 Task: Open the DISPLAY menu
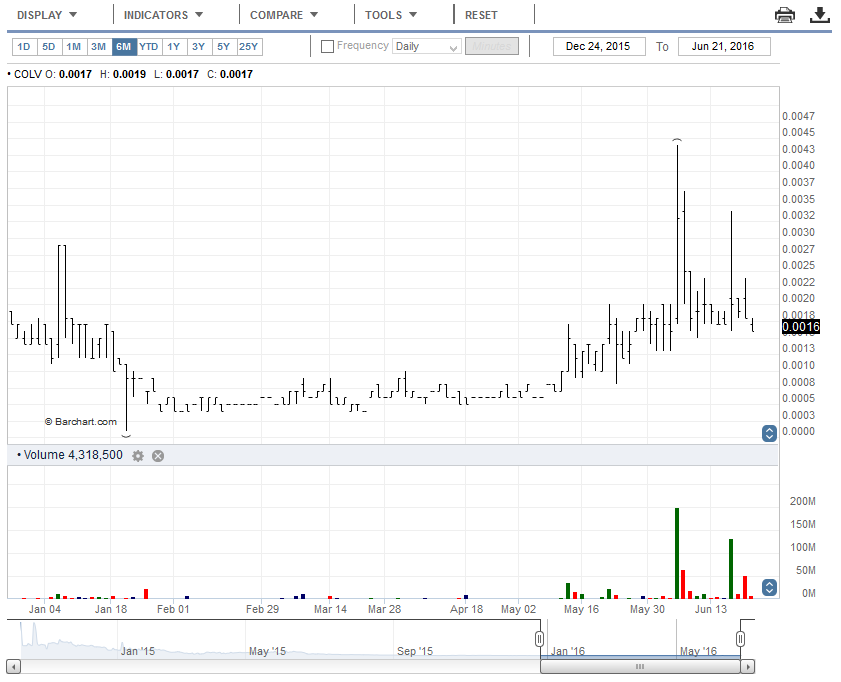point(47,15)
